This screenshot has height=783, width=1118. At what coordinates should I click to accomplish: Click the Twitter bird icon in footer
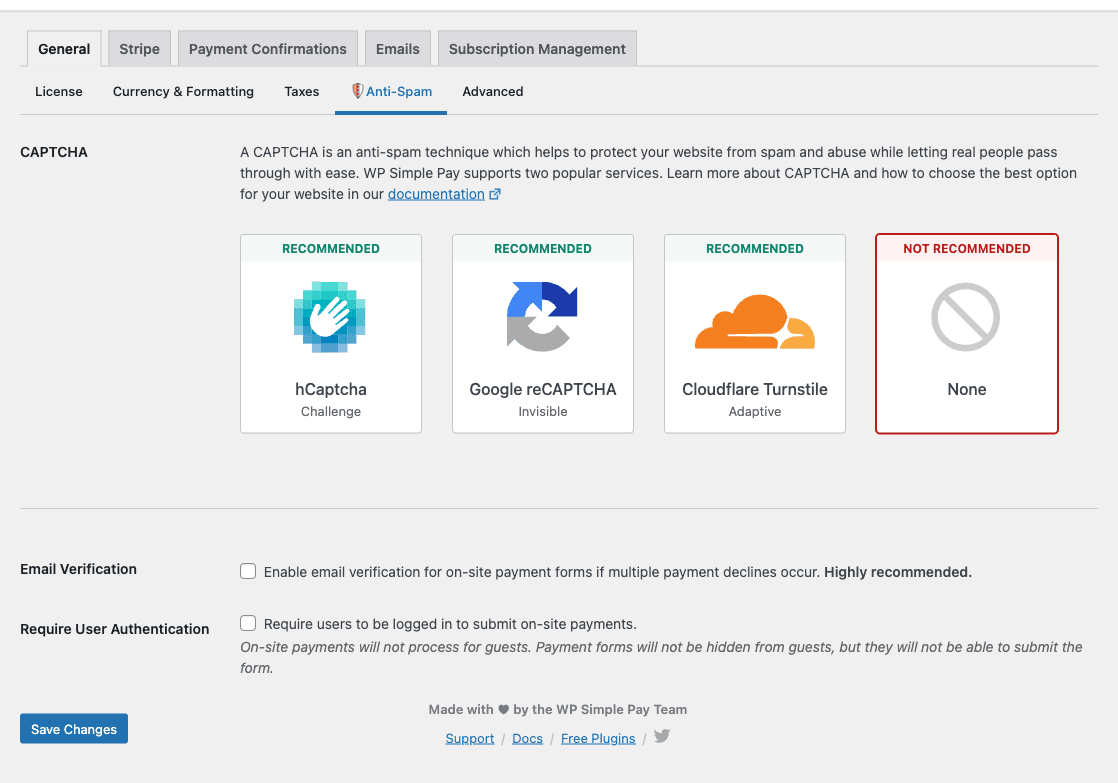[662, 736]
